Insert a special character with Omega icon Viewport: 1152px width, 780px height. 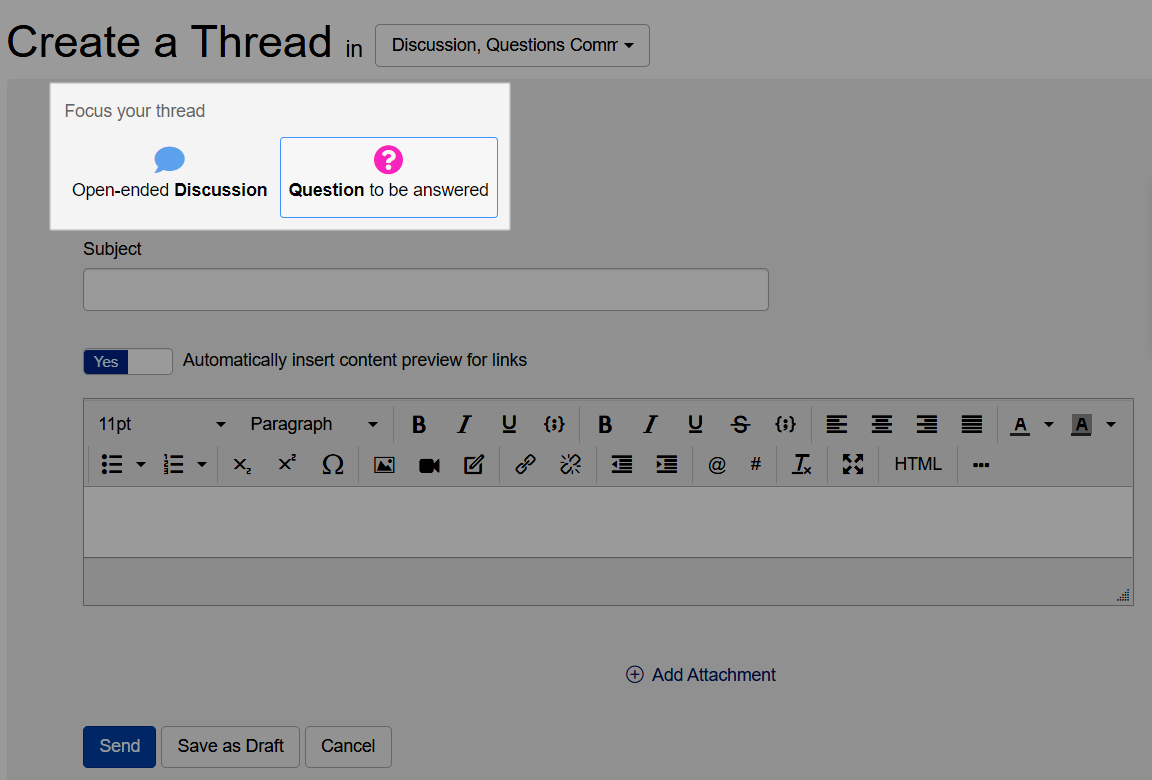[333, 464]
